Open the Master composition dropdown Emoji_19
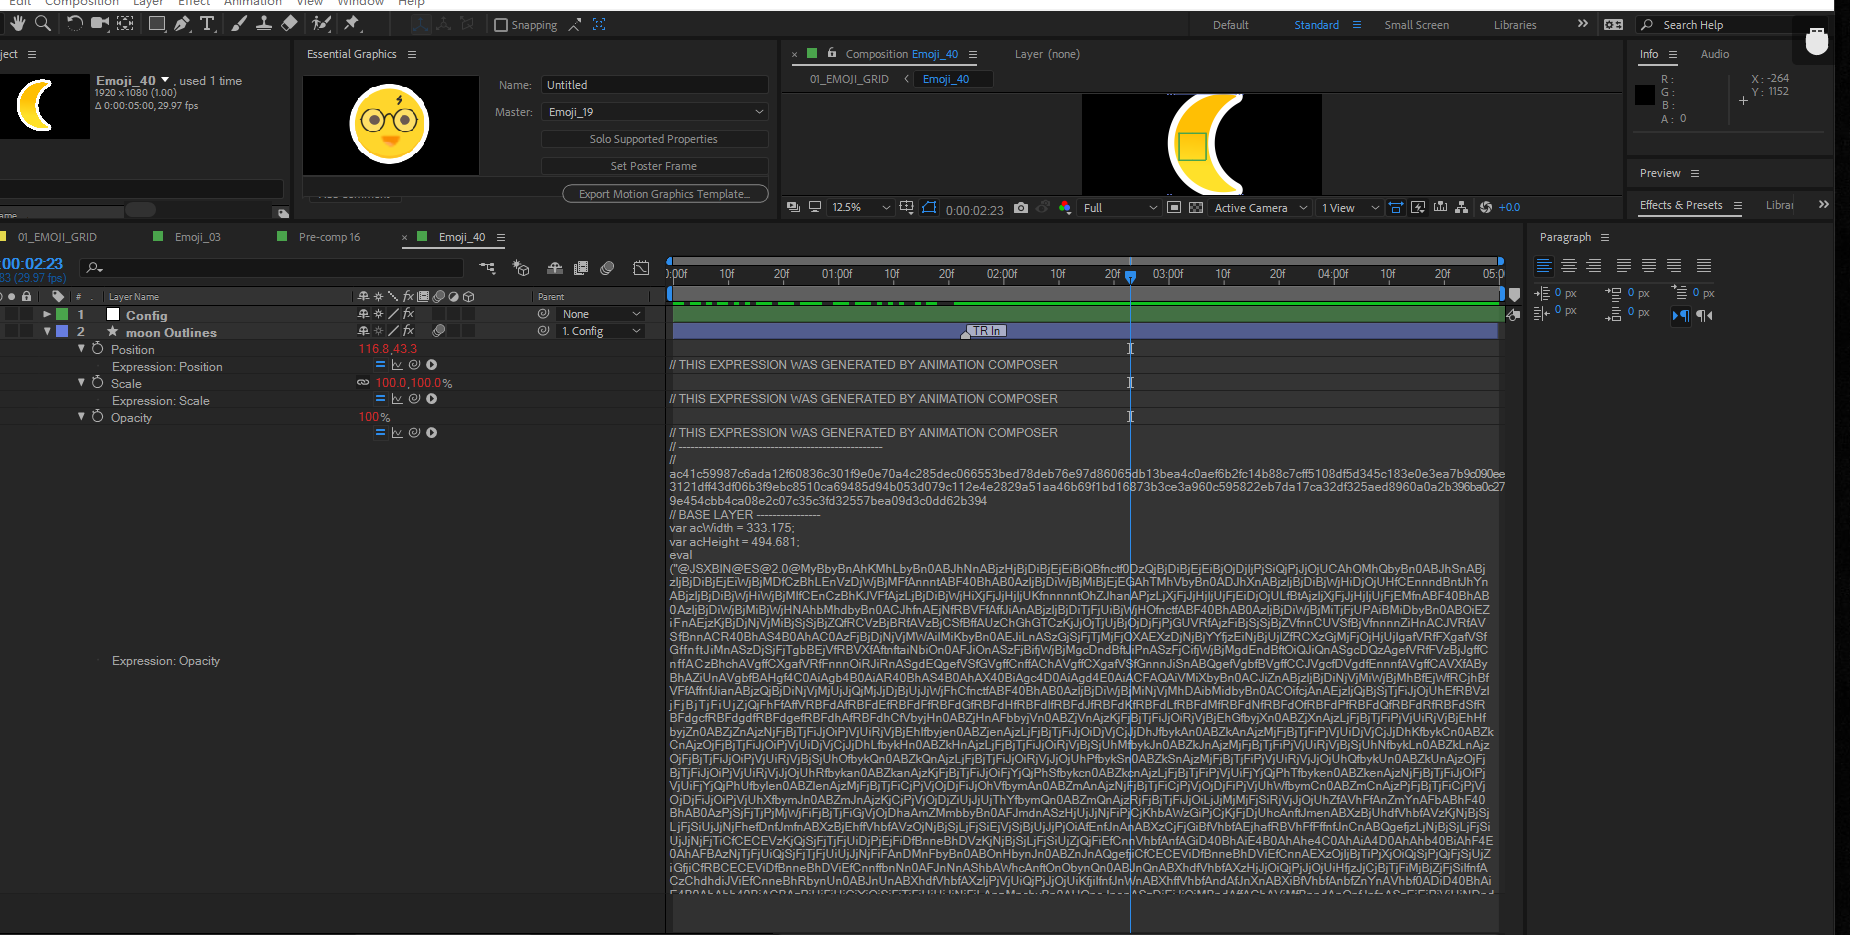The image size is (1850, 935). click(655, 112)
